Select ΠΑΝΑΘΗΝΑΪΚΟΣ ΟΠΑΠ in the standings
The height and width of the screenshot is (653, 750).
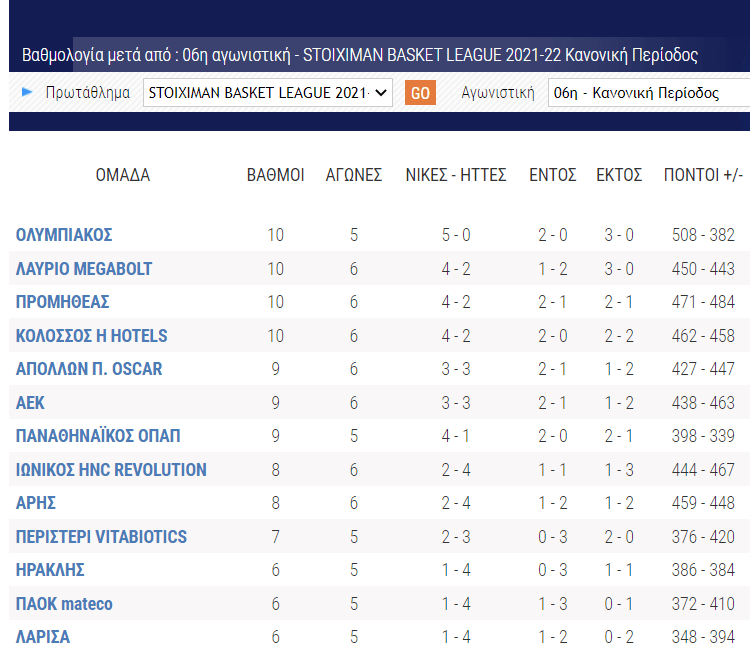(98, 436)
